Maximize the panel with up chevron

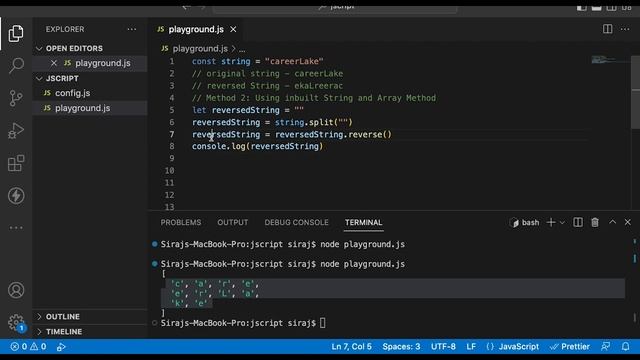[x=612, y=222]
